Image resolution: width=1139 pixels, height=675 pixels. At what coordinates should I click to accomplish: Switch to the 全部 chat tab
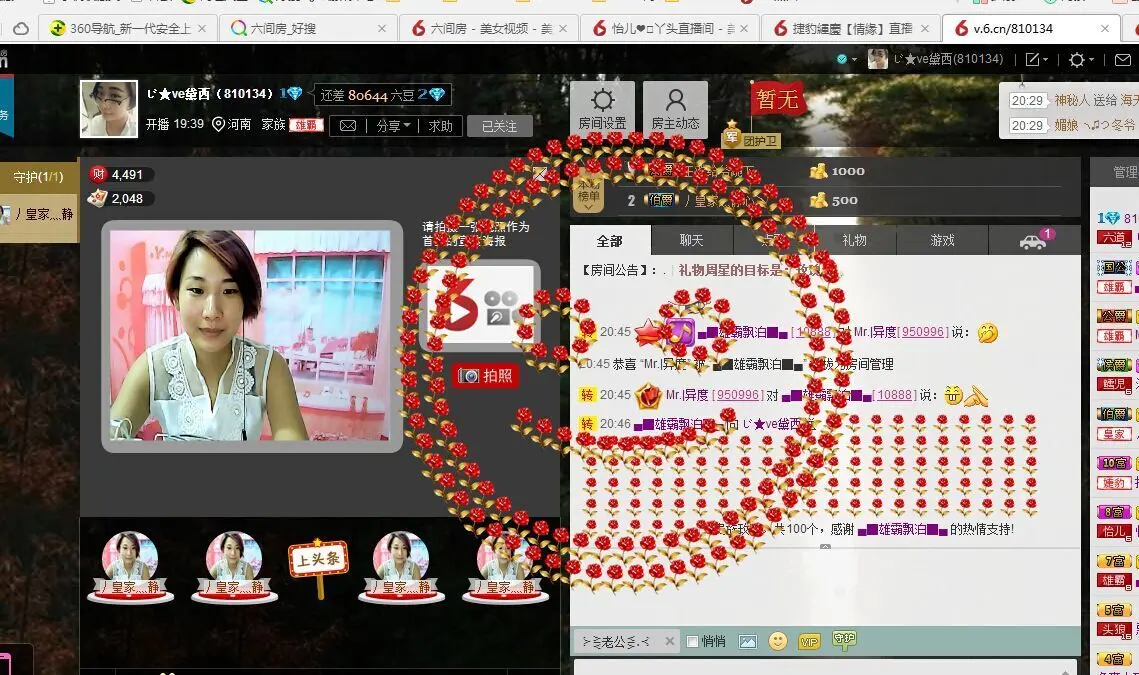pyautogui.click(x=609, y=241)
